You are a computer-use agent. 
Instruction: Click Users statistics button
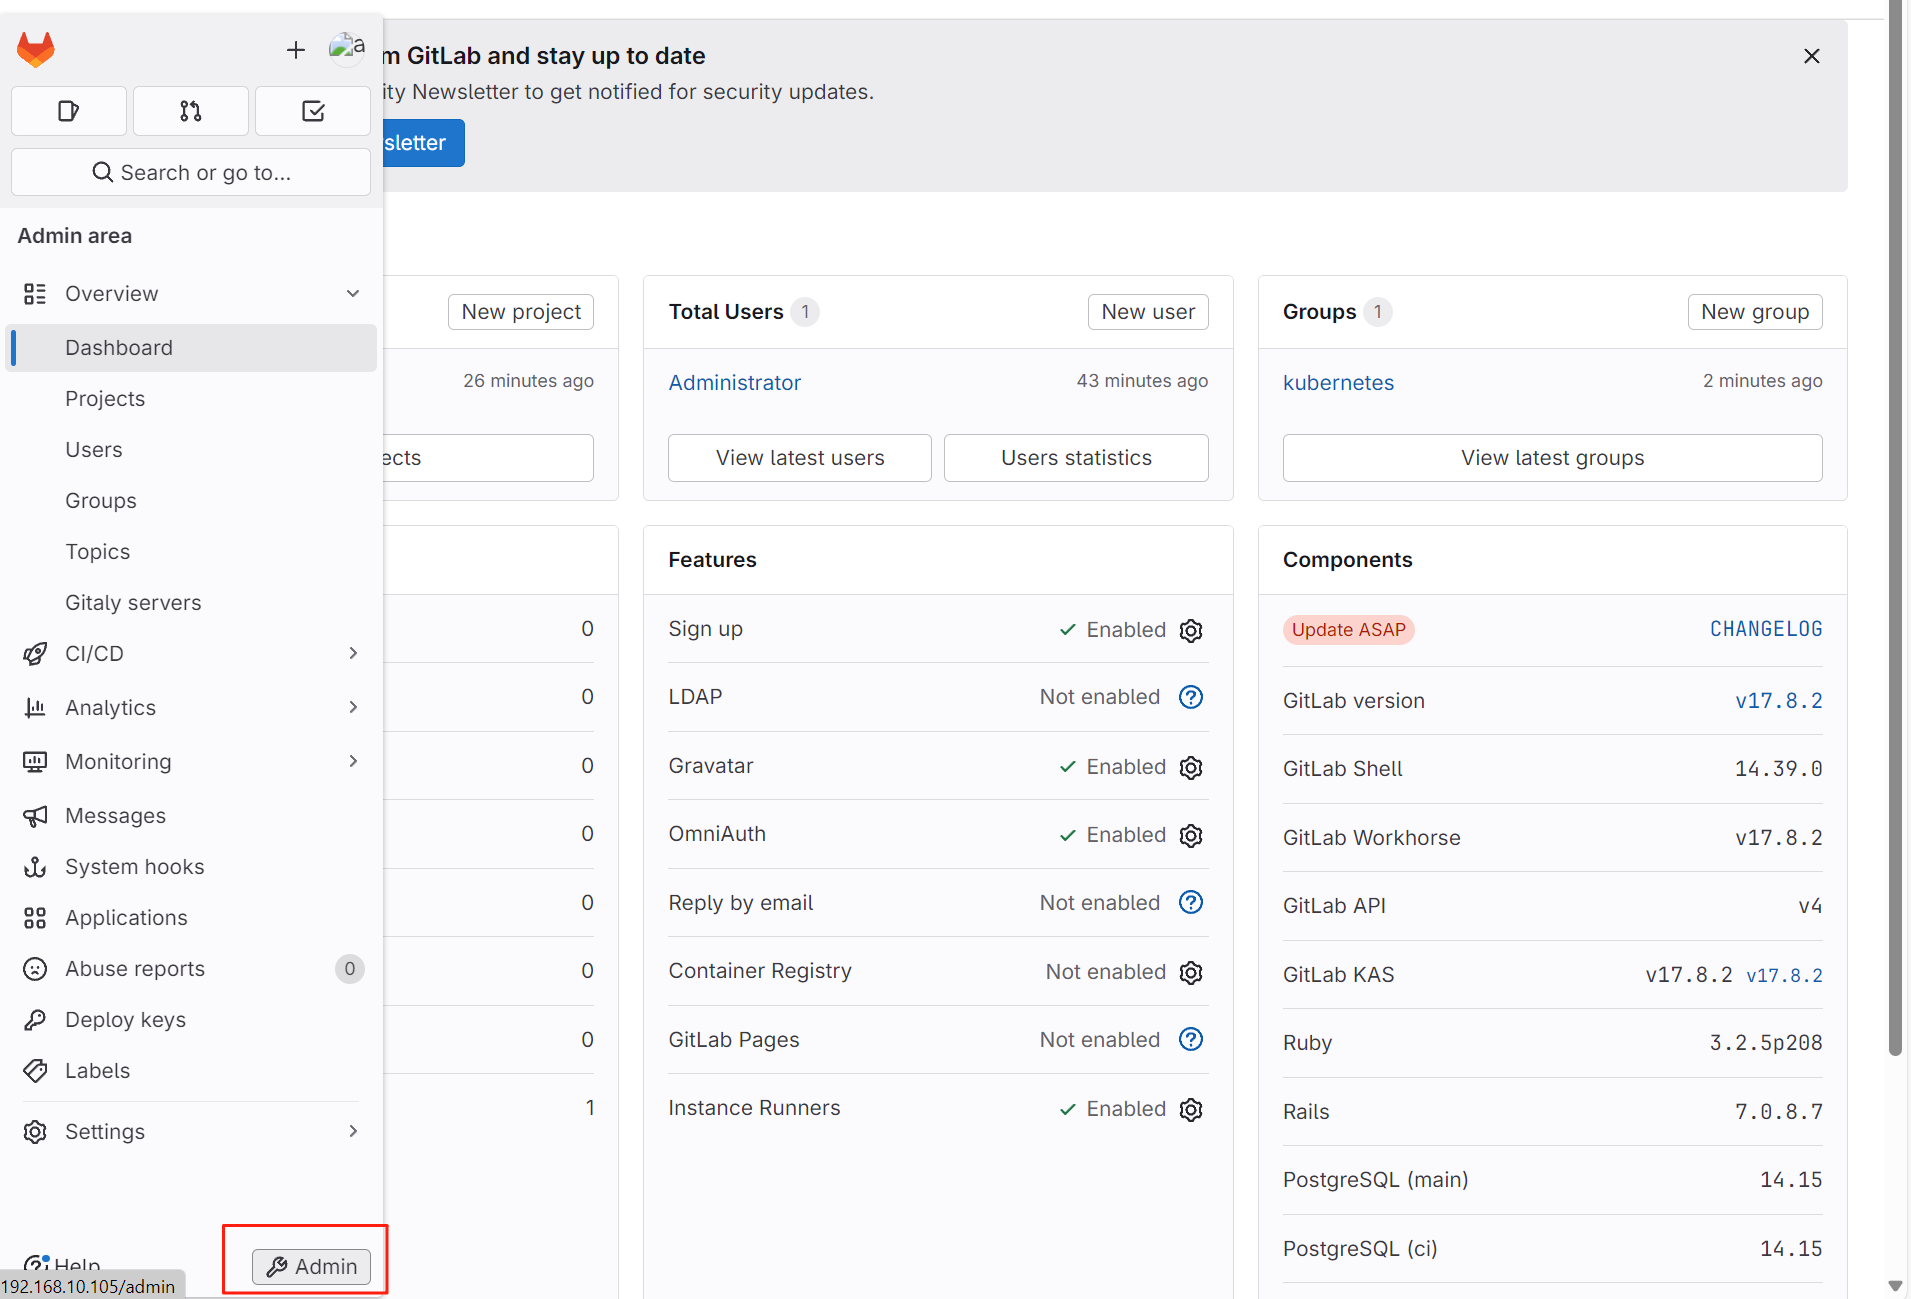click(1076, 458)
